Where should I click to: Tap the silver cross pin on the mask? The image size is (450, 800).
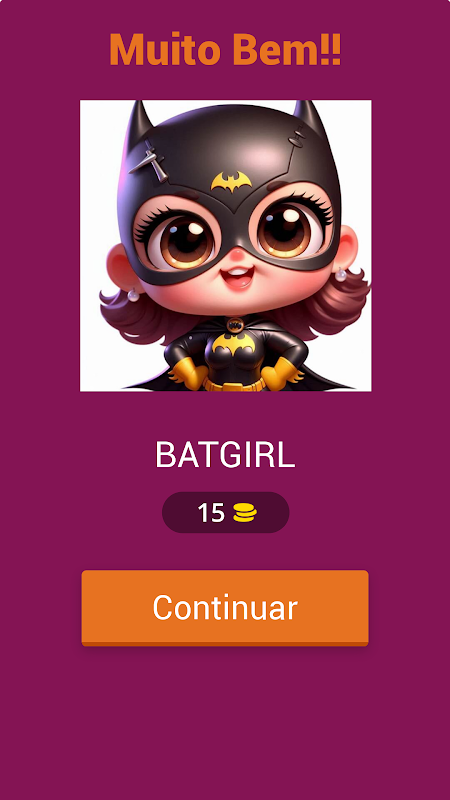click(149, 163)
